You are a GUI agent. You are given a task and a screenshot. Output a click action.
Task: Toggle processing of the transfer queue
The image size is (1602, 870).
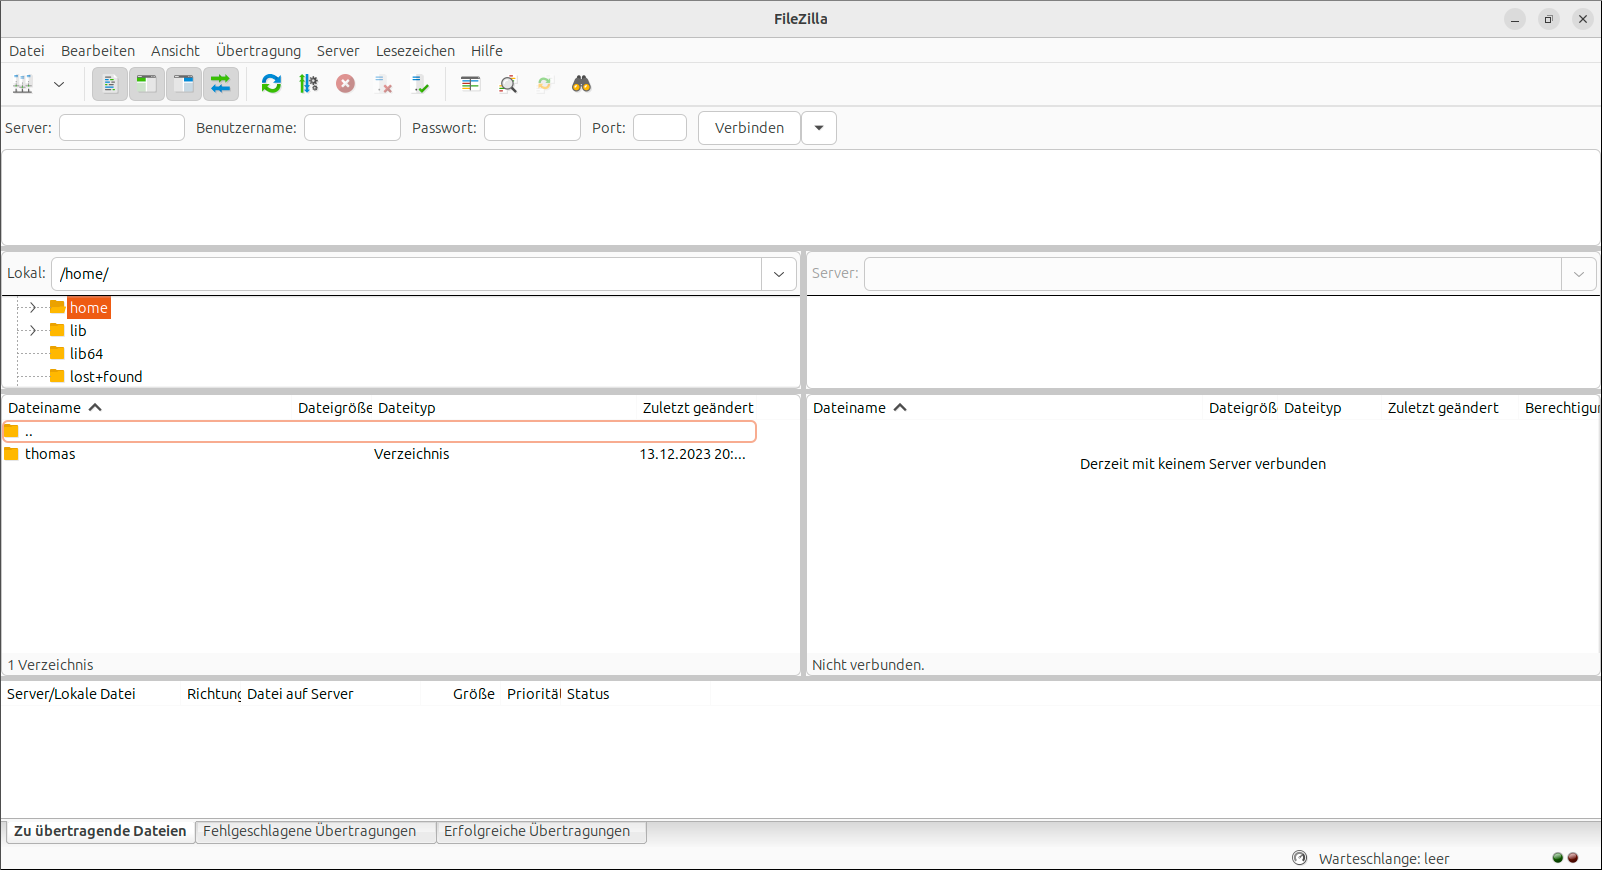308,84
